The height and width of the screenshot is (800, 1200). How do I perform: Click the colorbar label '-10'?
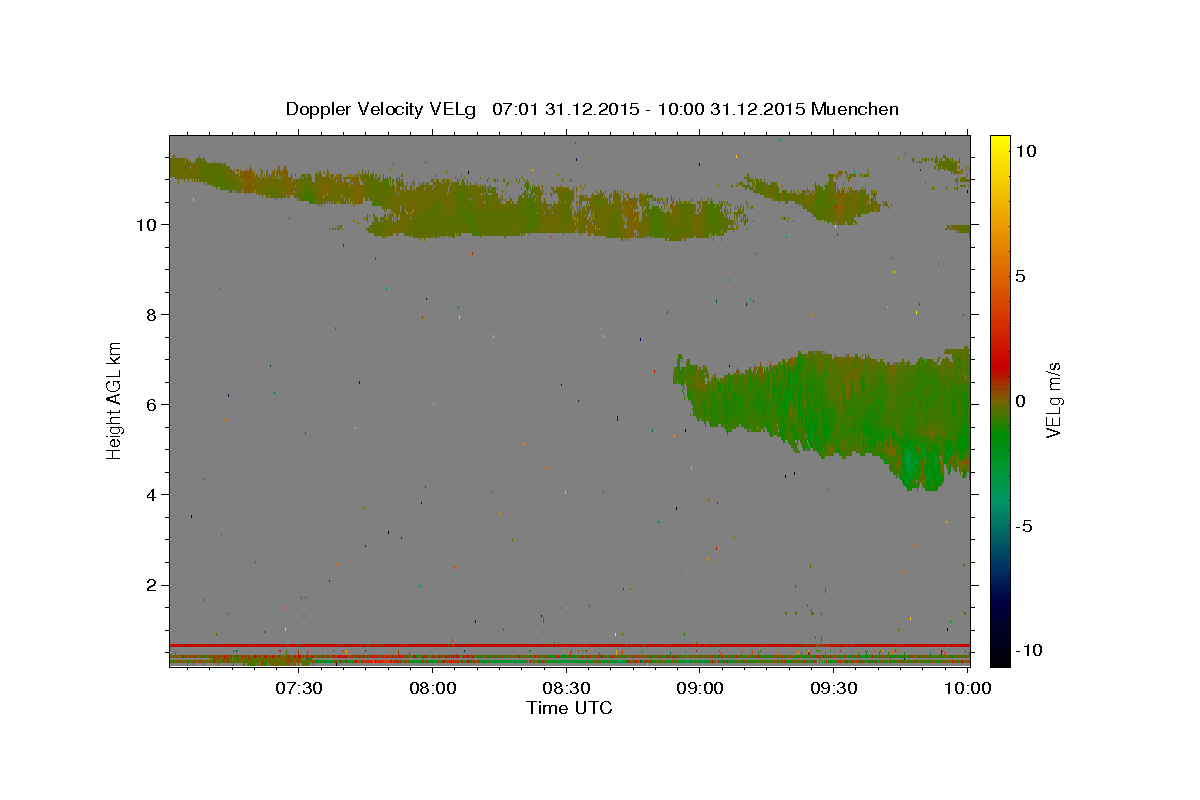pos(1029,650)
